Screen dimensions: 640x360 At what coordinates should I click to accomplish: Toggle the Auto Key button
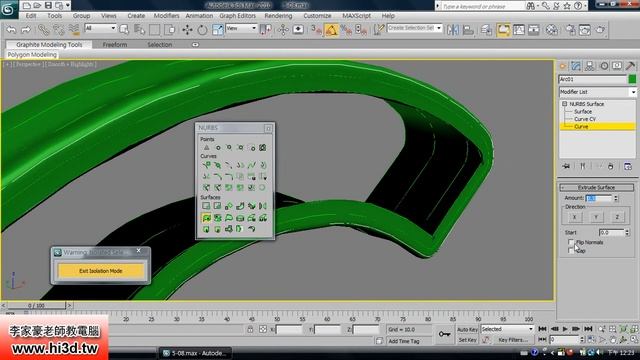[467, 329]
